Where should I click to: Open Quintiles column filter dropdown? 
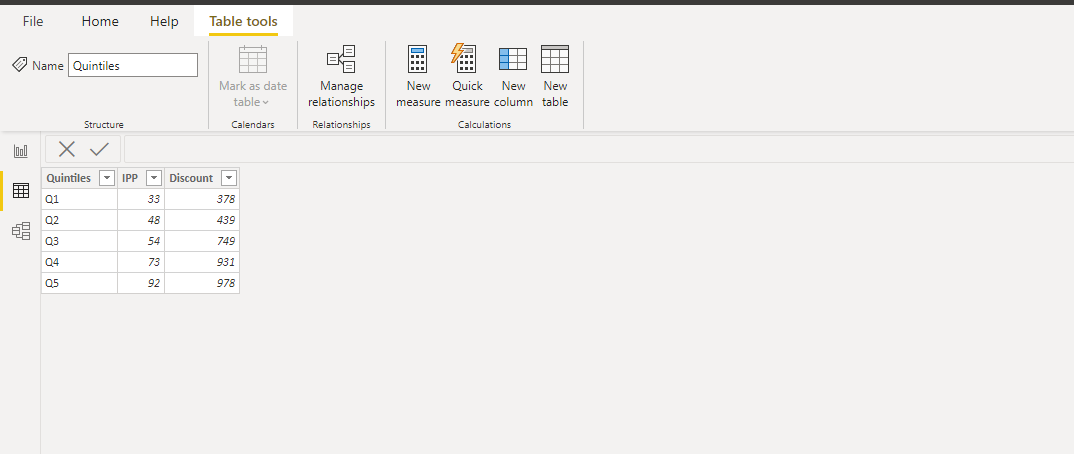click(107, 178)
